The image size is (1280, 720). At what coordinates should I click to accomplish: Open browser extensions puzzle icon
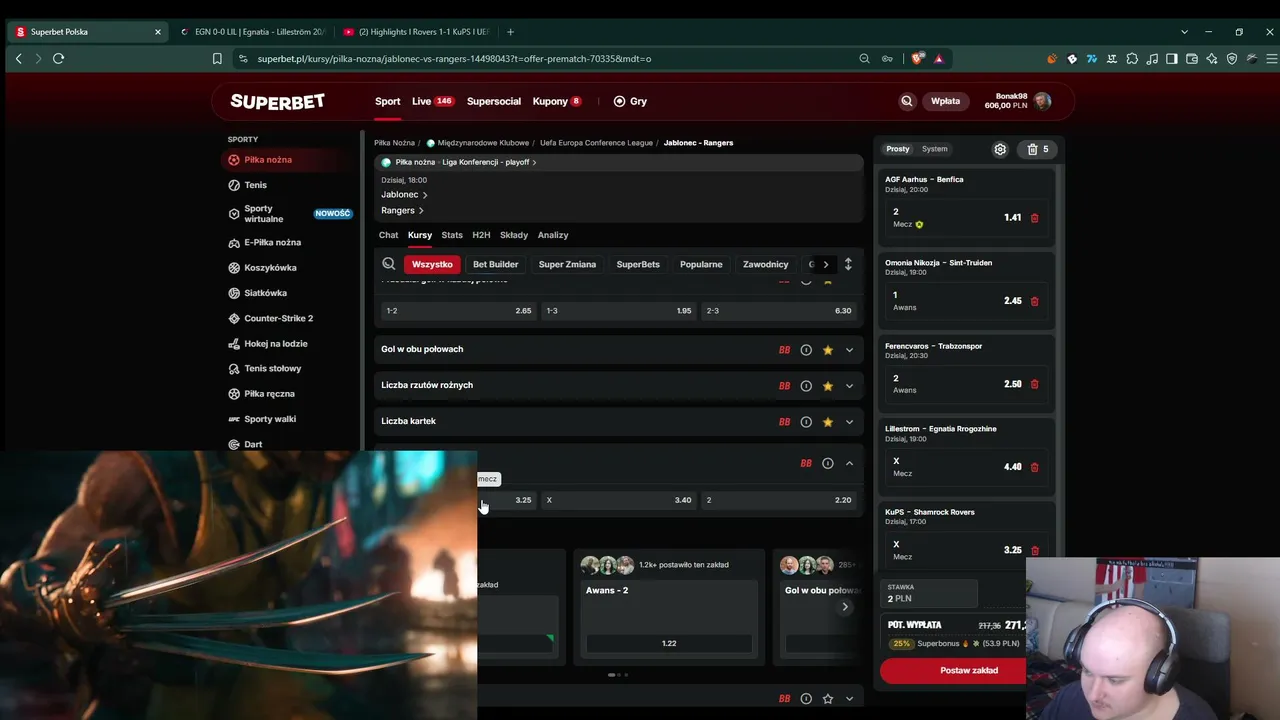coord(1132,59)
